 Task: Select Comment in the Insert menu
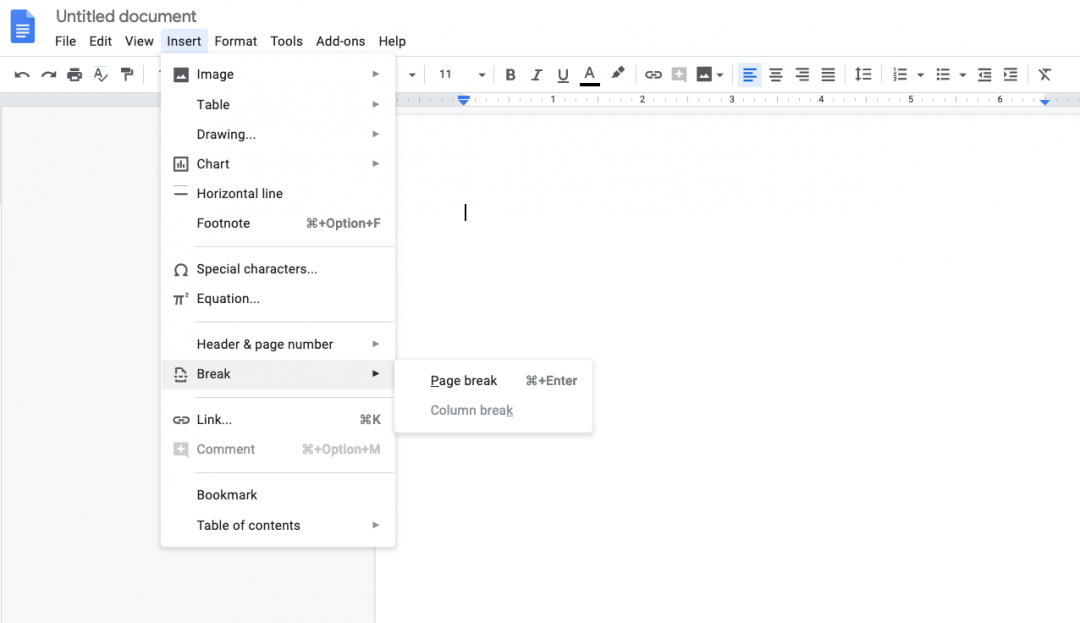click(x=278, y=450)
